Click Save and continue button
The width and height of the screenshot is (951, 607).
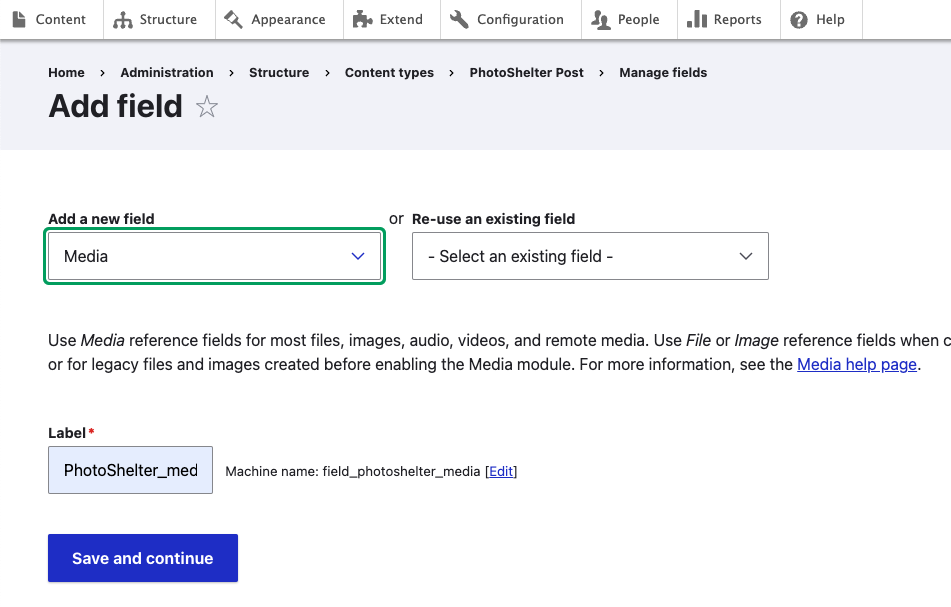(x=143, y=558)
